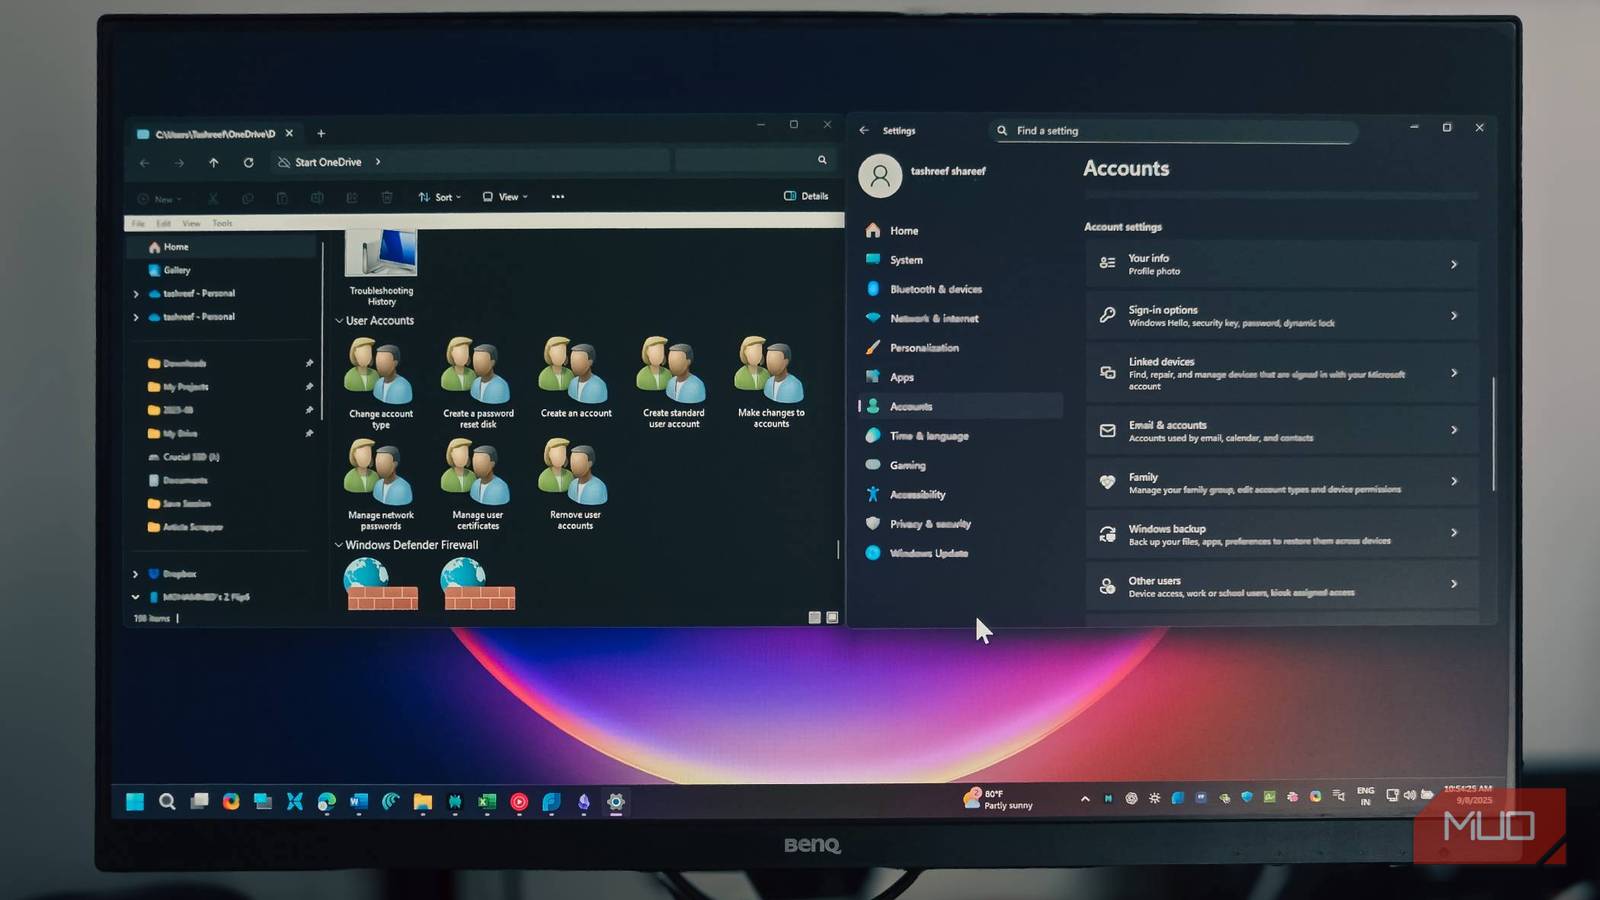Click the search icon in File Explorer
Screen dimensions: 1600x900
pyautogui.click(x=822, y=160)
